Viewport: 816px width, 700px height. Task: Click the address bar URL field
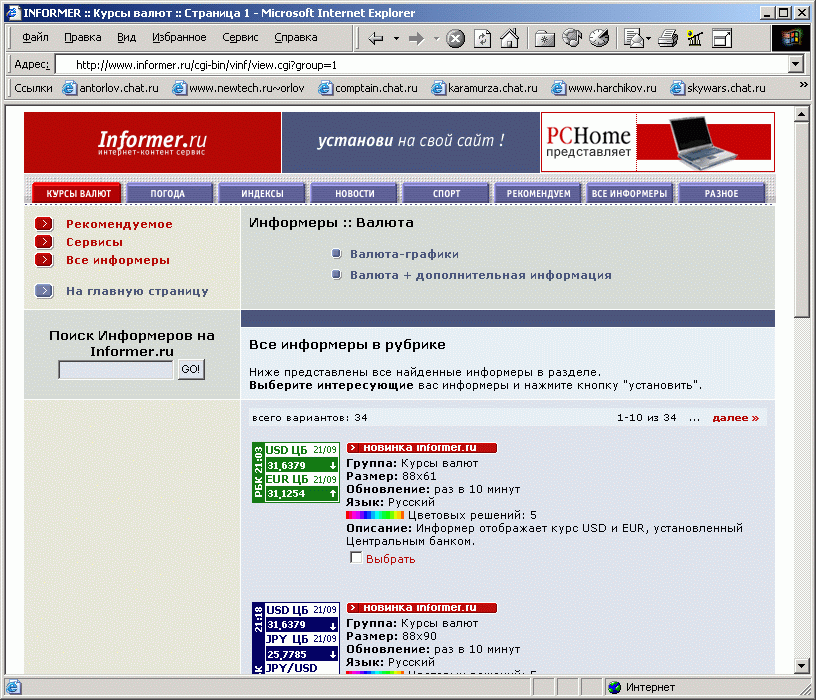[x=422, y=65]
